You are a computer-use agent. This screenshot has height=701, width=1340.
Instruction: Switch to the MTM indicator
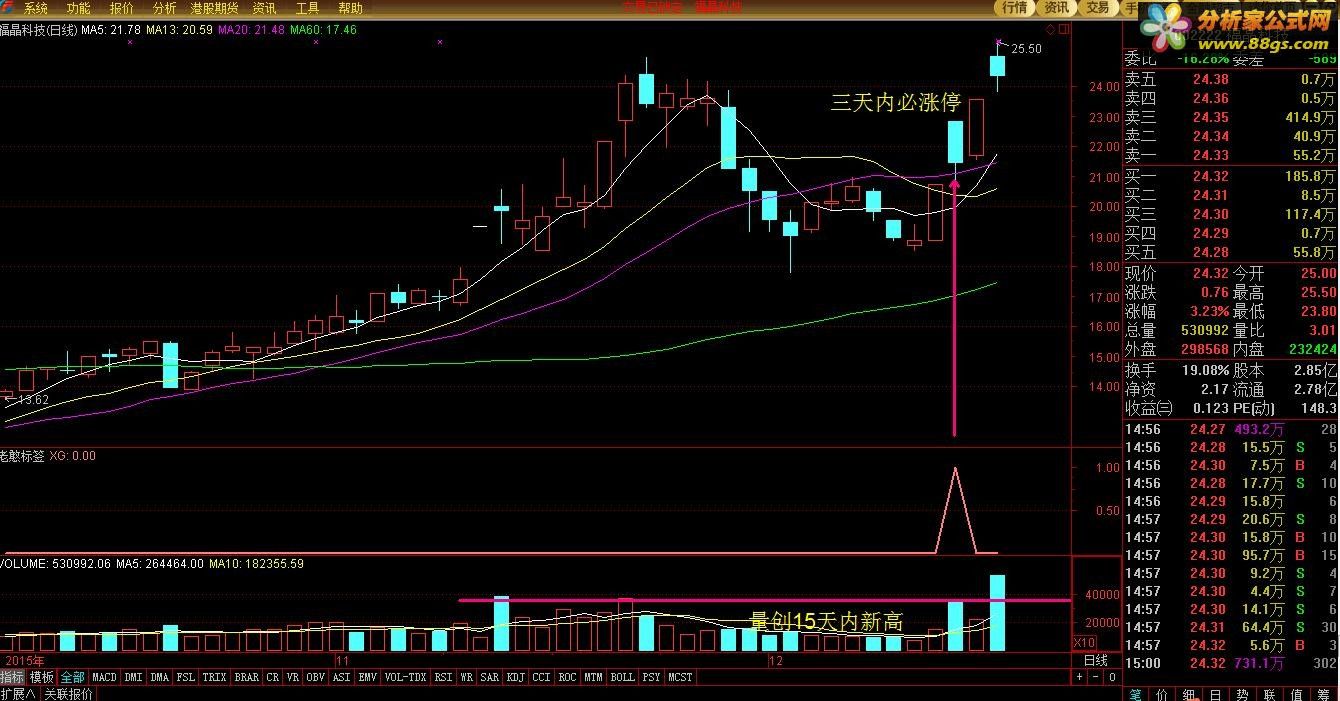tap(593, 677)
